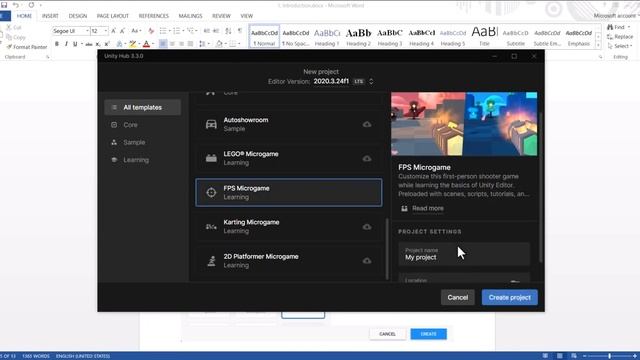640x360 pixels.
Task: Open the HOME ribbon tab
Action: coord(24,16)
